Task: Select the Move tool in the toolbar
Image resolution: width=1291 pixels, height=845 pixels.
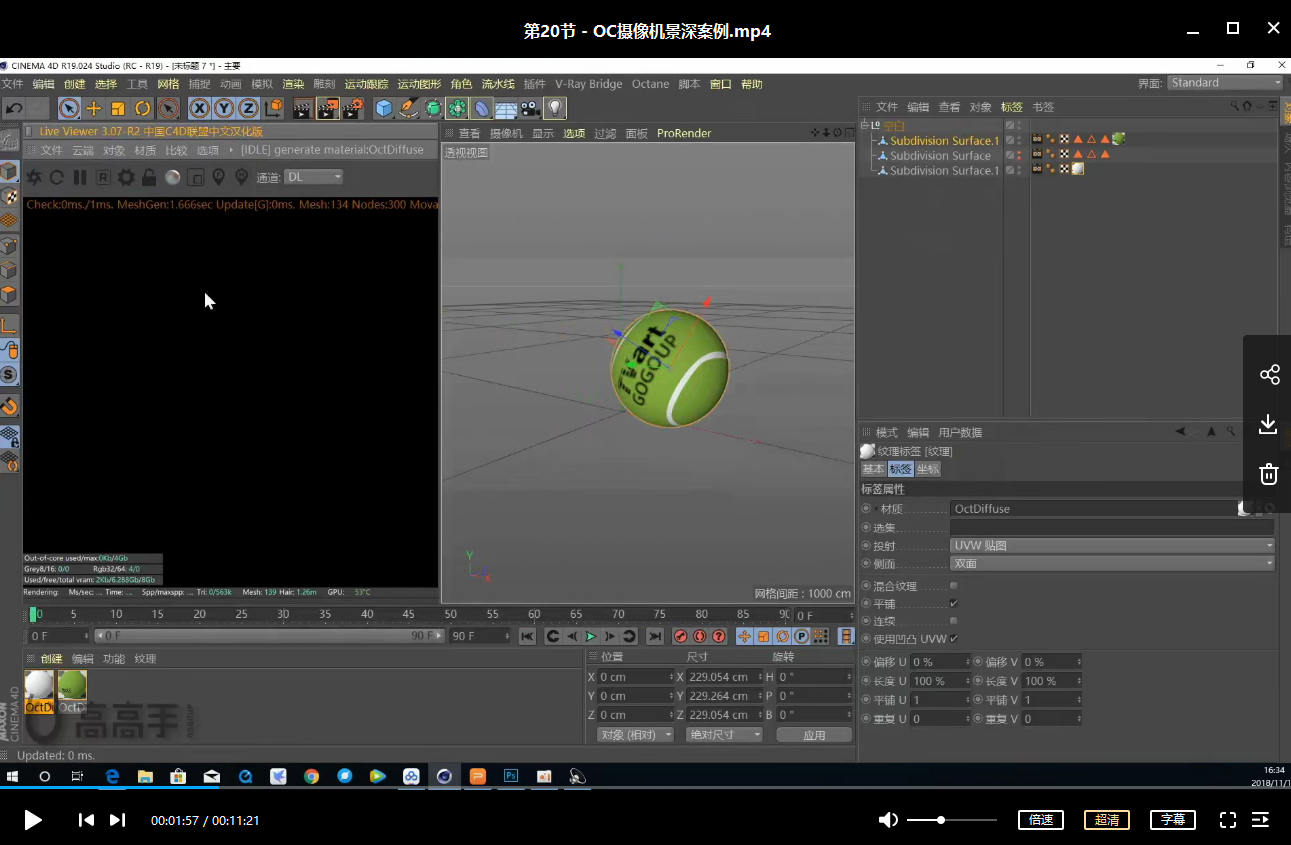Action: pyautogui.click(x=94, y=108)
